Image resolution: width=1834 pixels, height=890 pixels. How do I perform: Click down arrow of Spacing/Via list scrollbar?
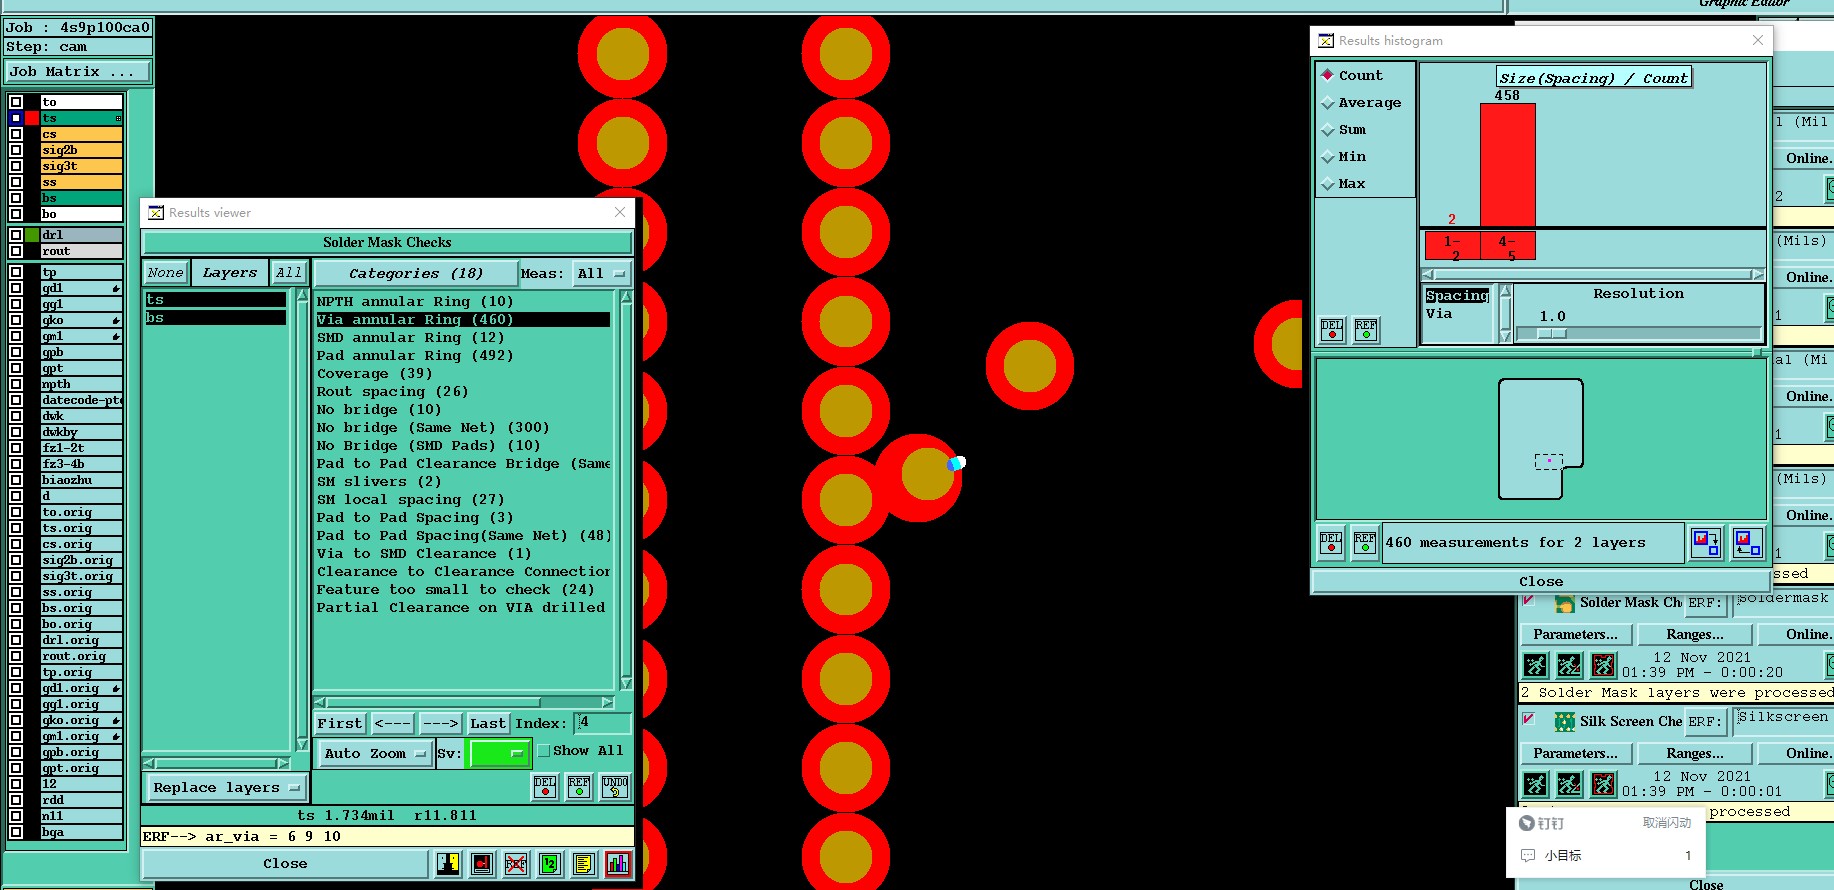1505,338
